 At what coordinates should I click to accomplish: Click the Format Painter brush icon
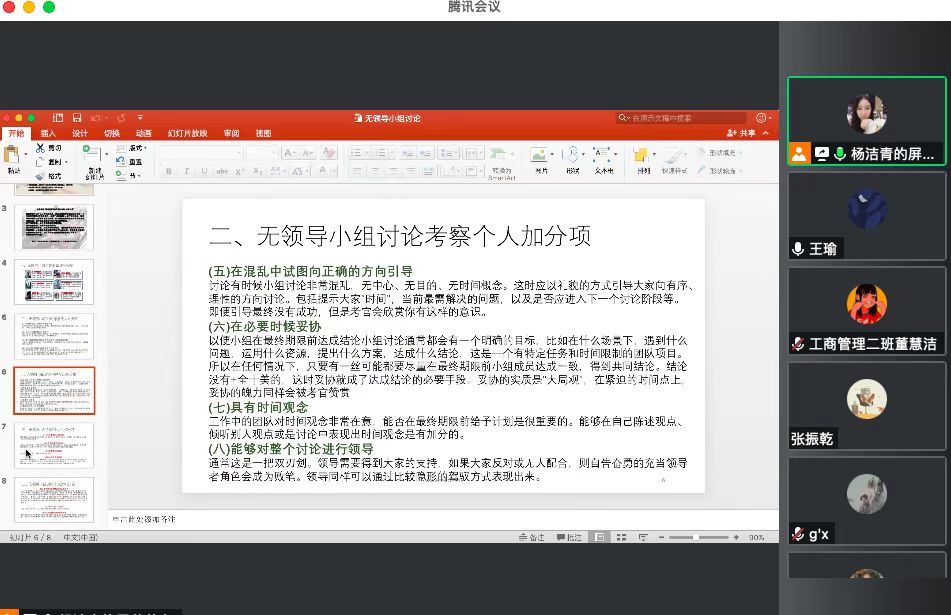(x=40, y=176)
